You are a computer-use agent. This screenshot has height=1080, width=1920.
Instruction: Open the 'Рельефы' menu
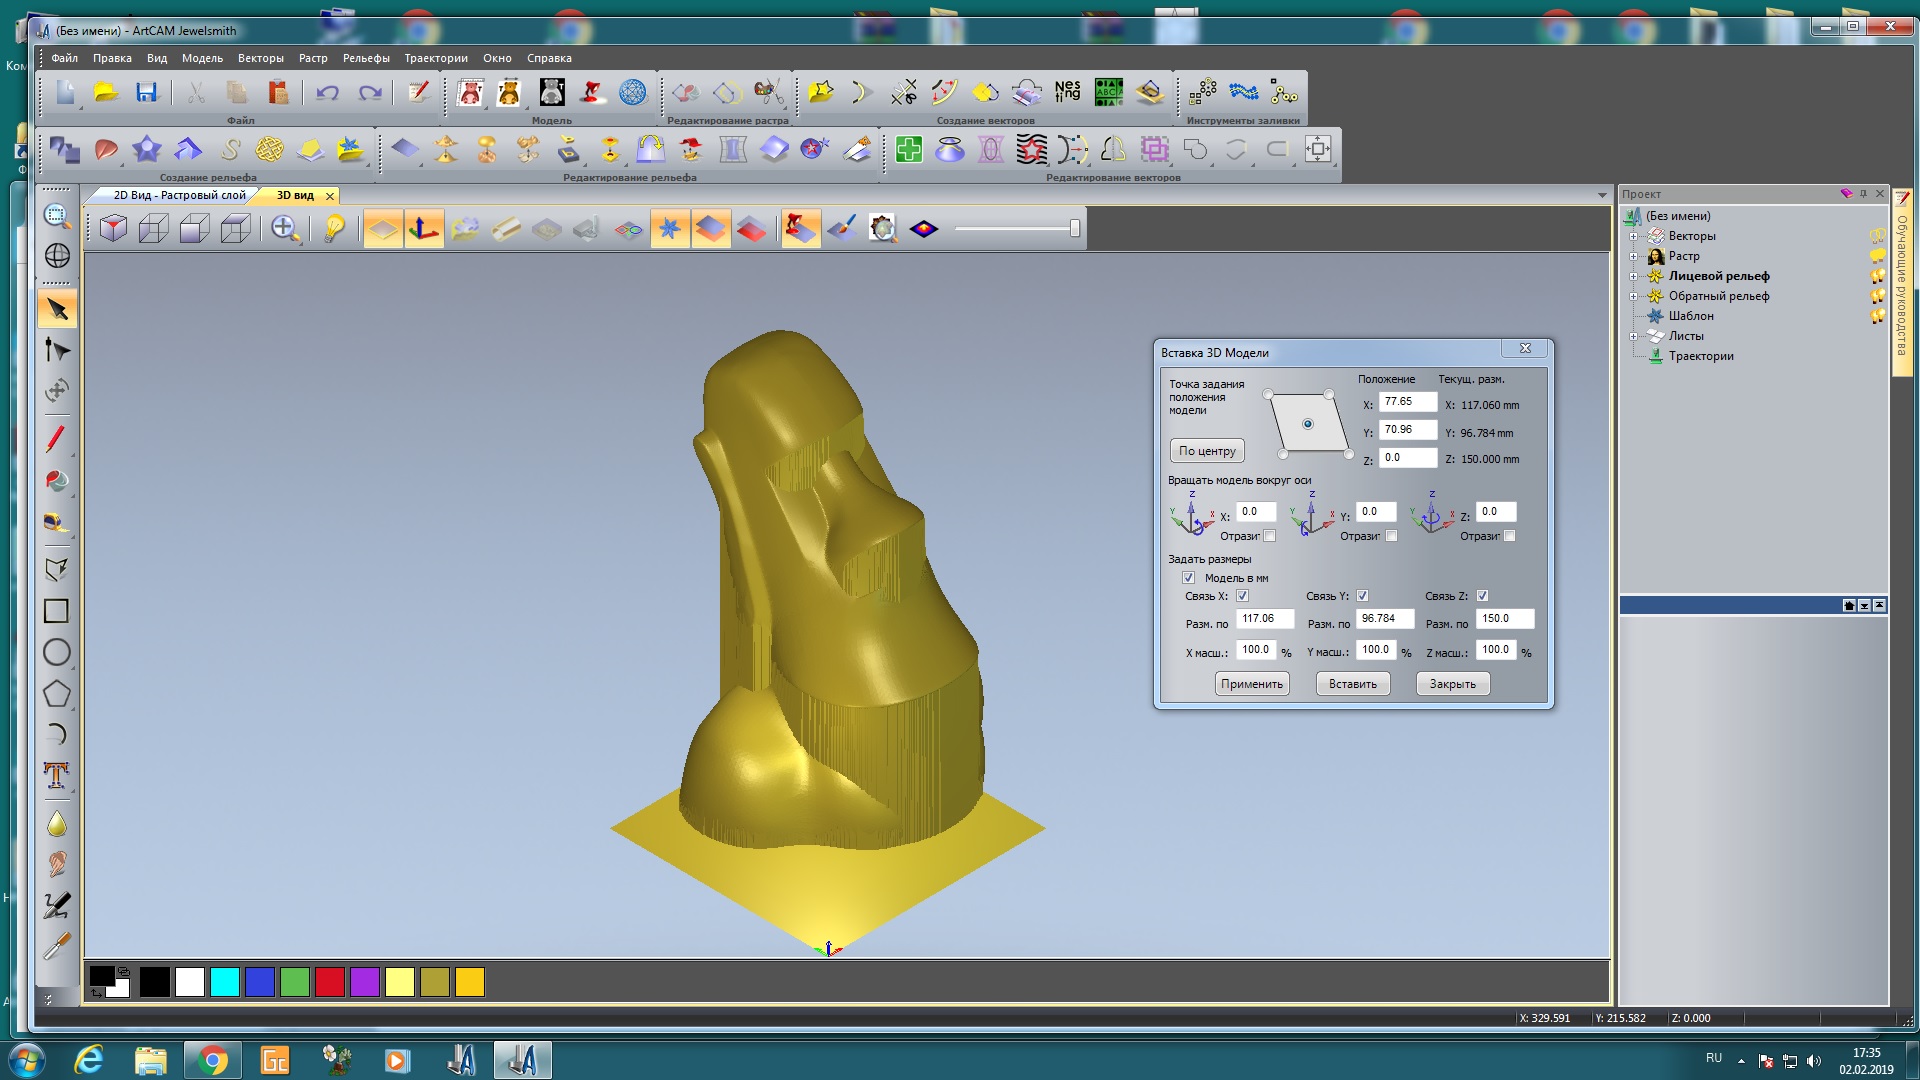pyautogui.click(x=366, y=58)
